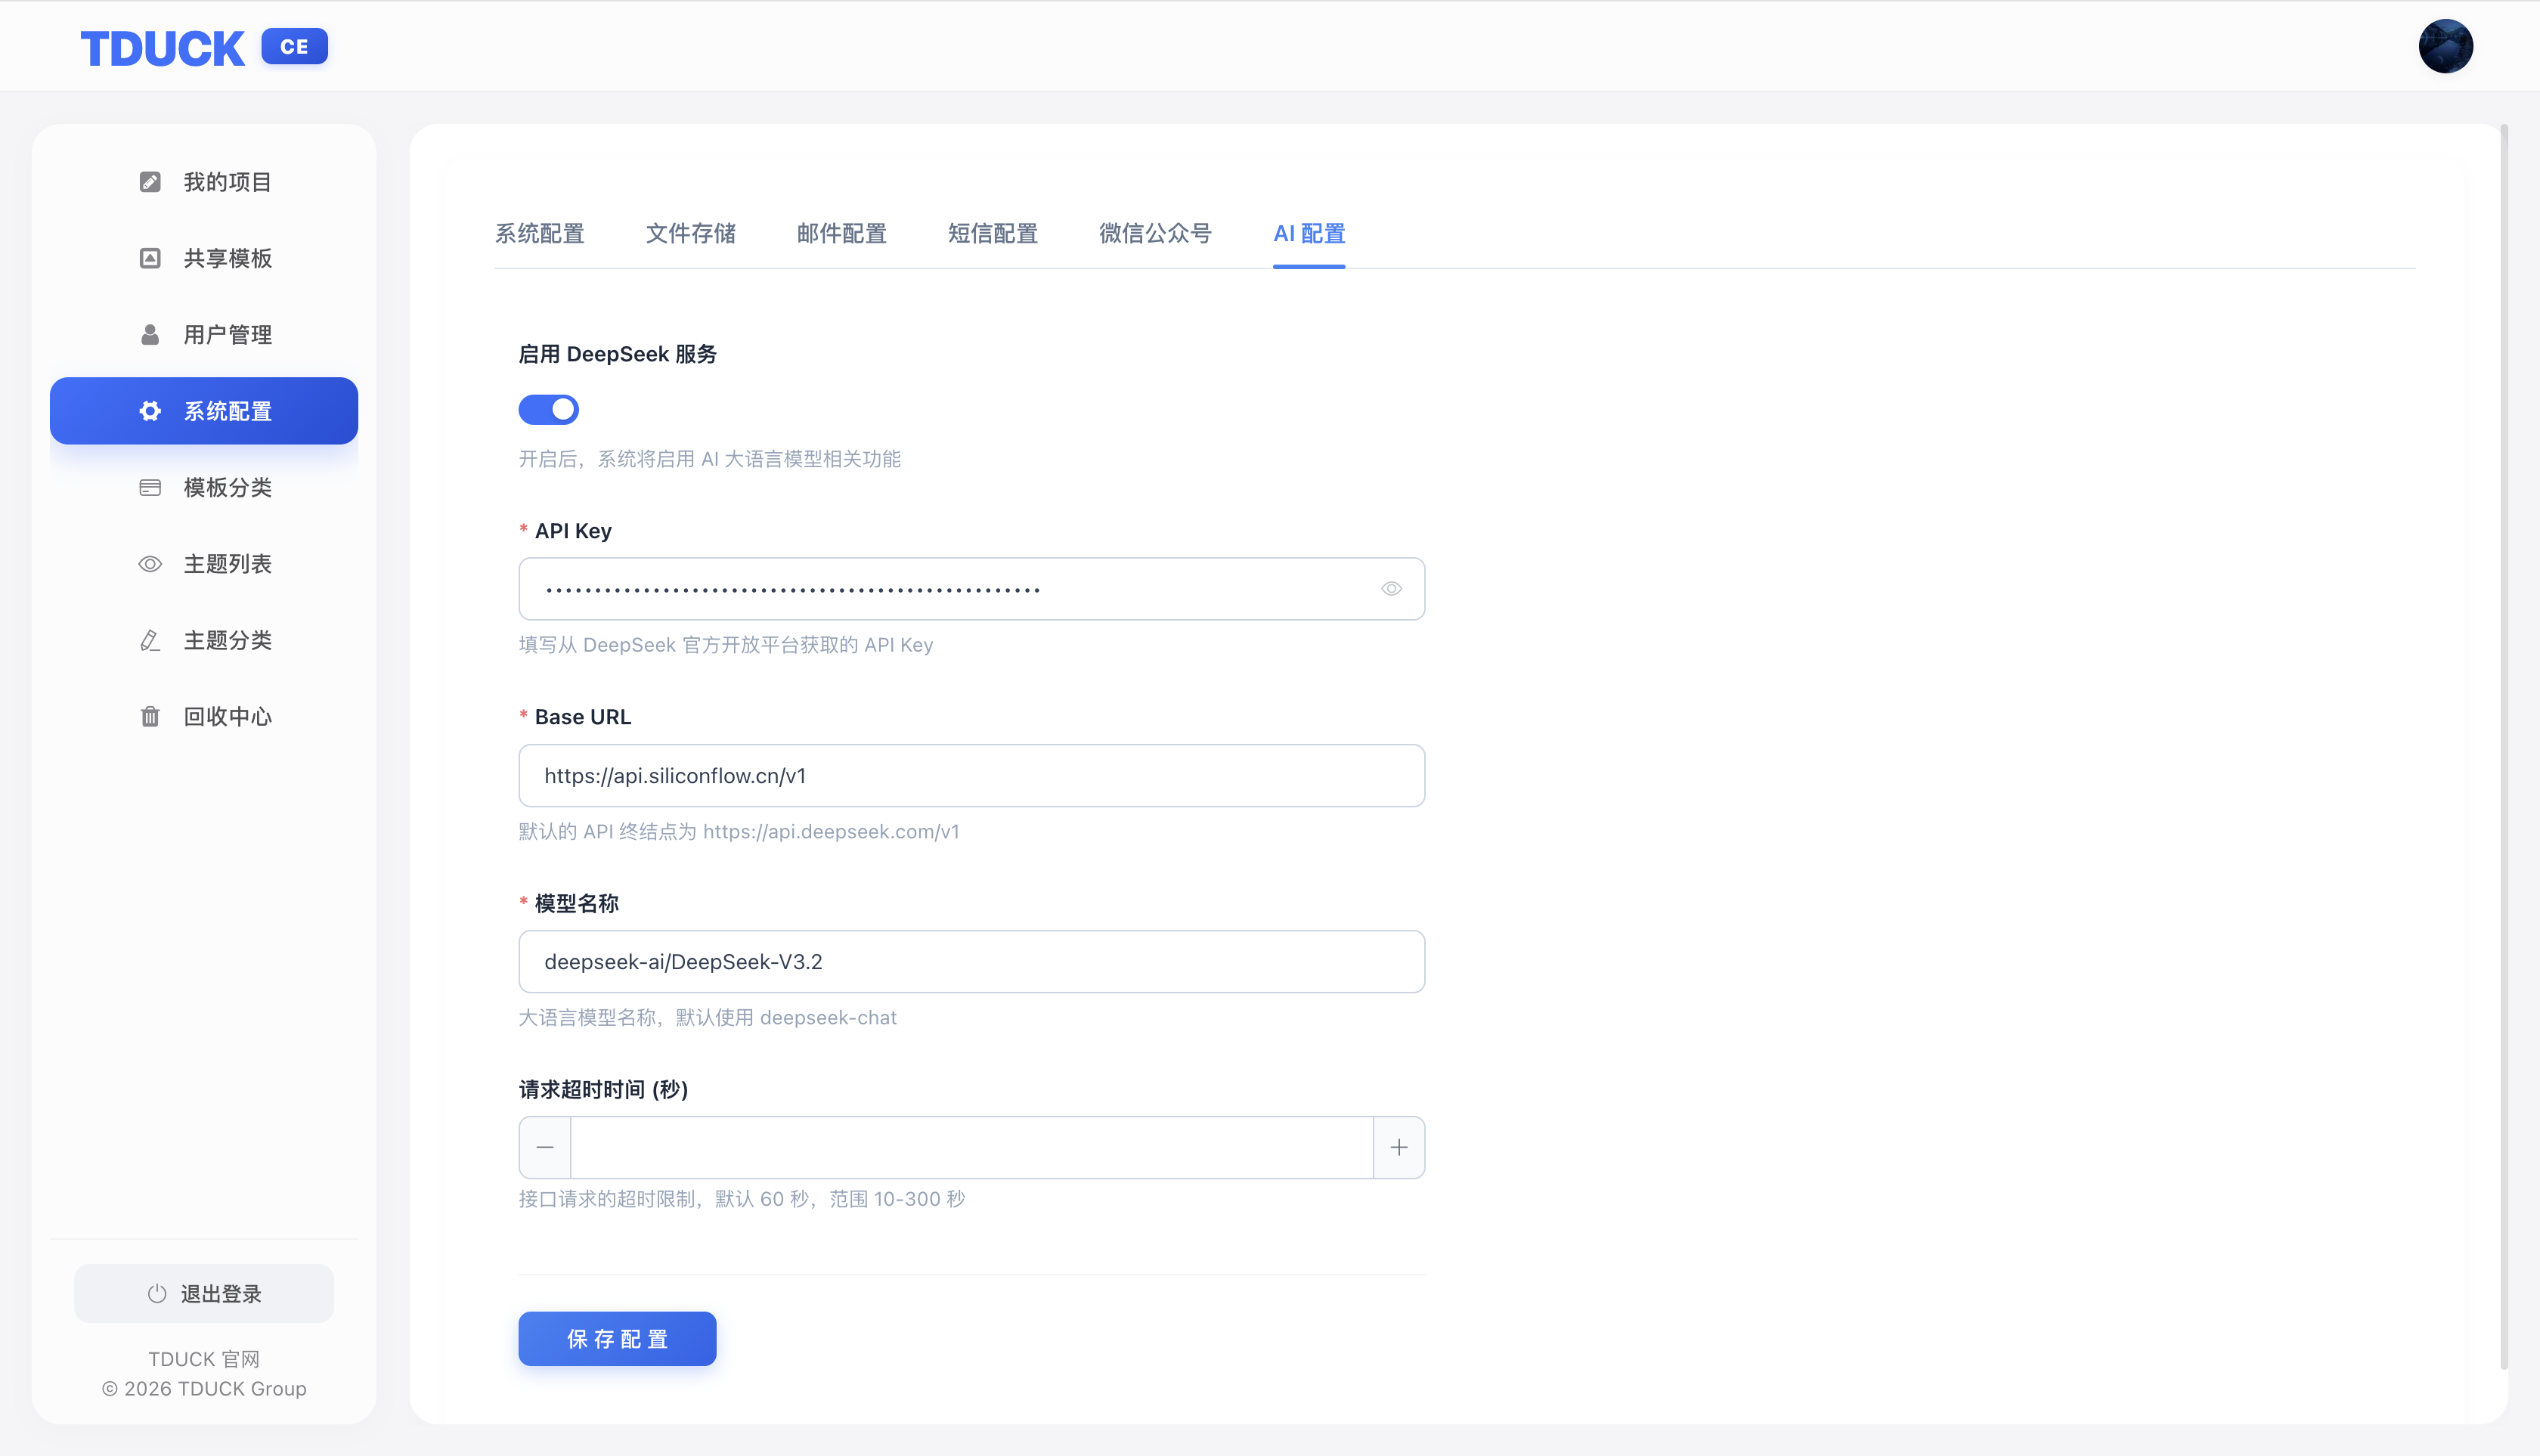Open the 短信配置 tab
This screenshot has height=1456, width=2540.
(993, 234)
